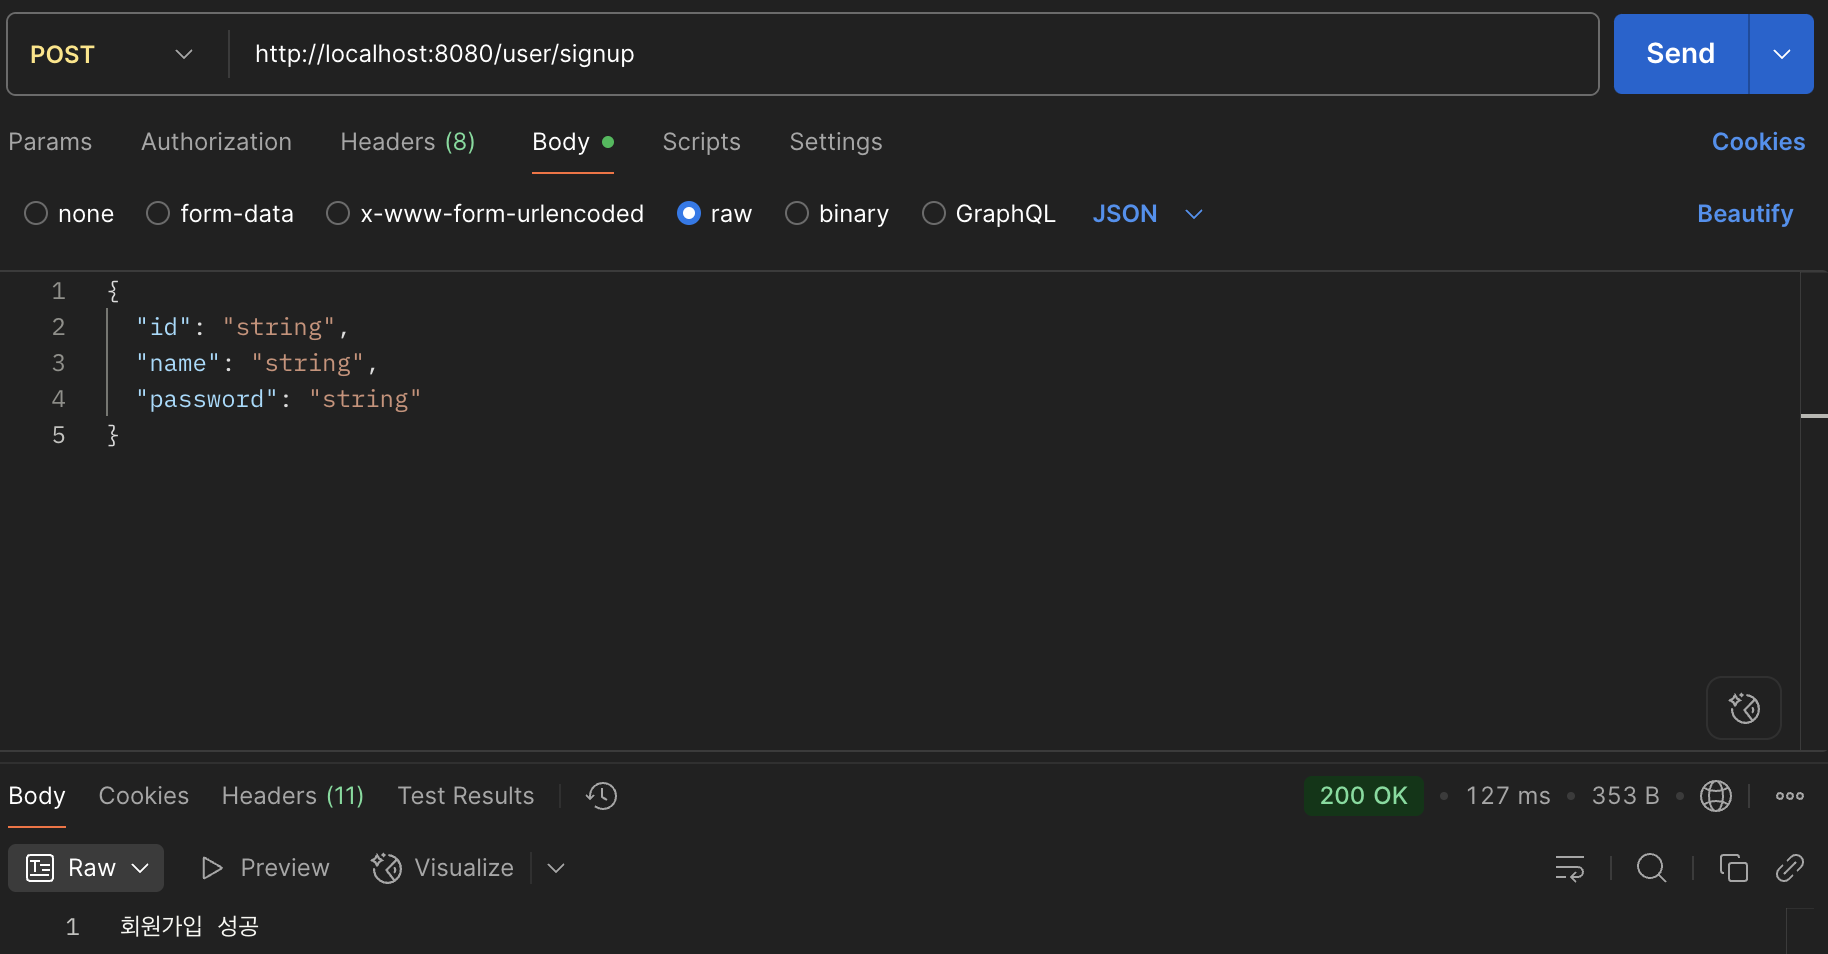Select the form-data body type

220,214
